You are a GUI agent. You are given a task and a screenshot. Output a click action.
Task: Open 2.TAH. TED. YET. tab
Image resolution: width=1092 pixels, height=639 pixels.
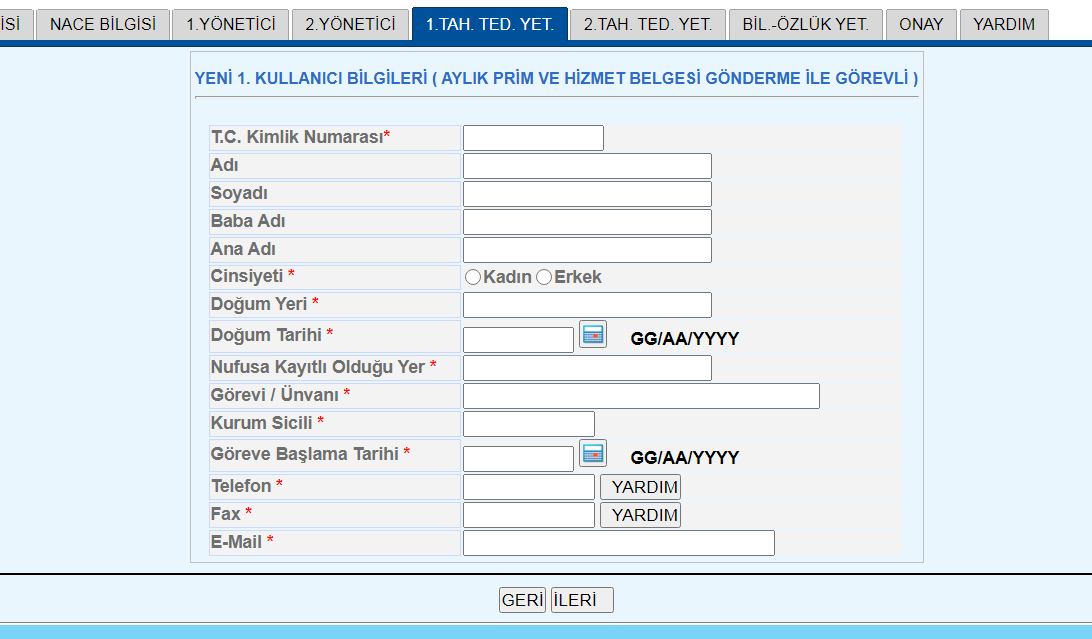click(648, 24)
